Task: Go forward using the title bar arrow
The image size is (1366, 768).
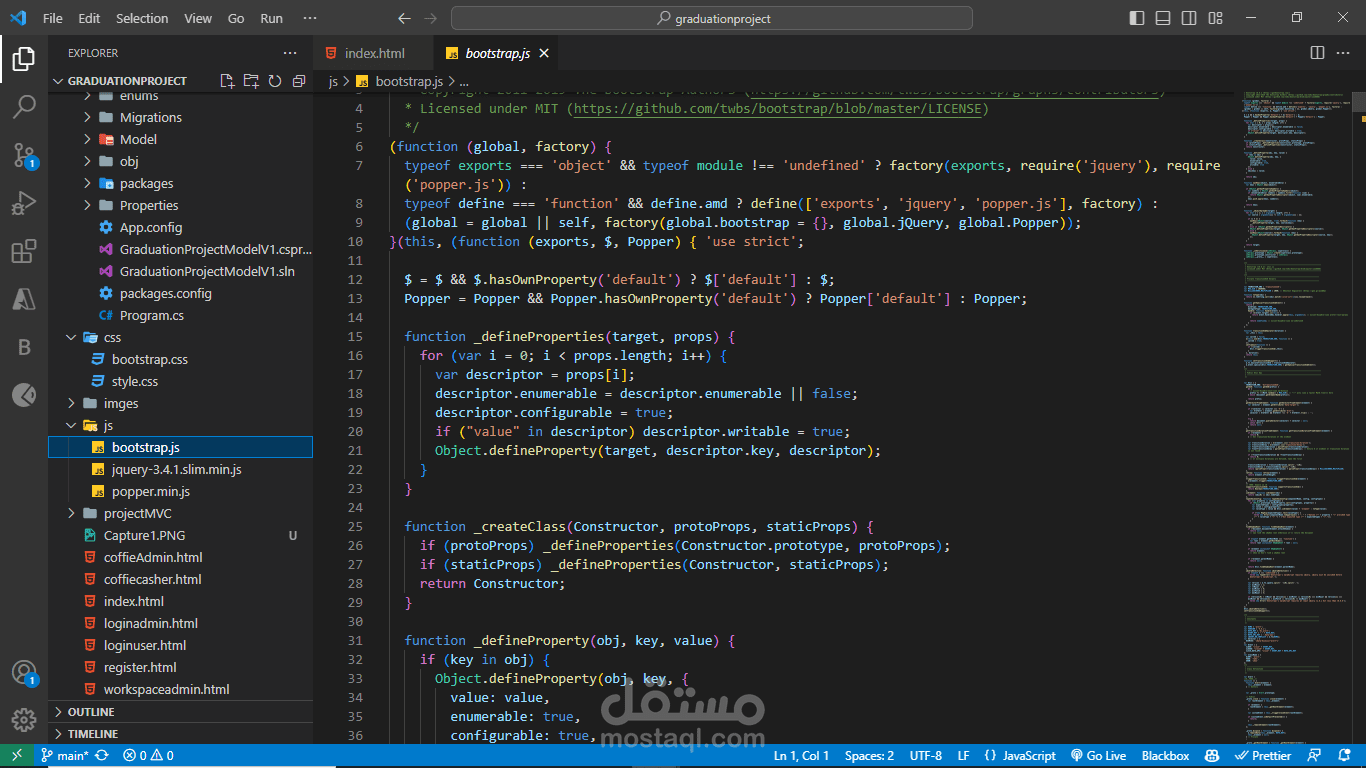Action: (430, 18)
